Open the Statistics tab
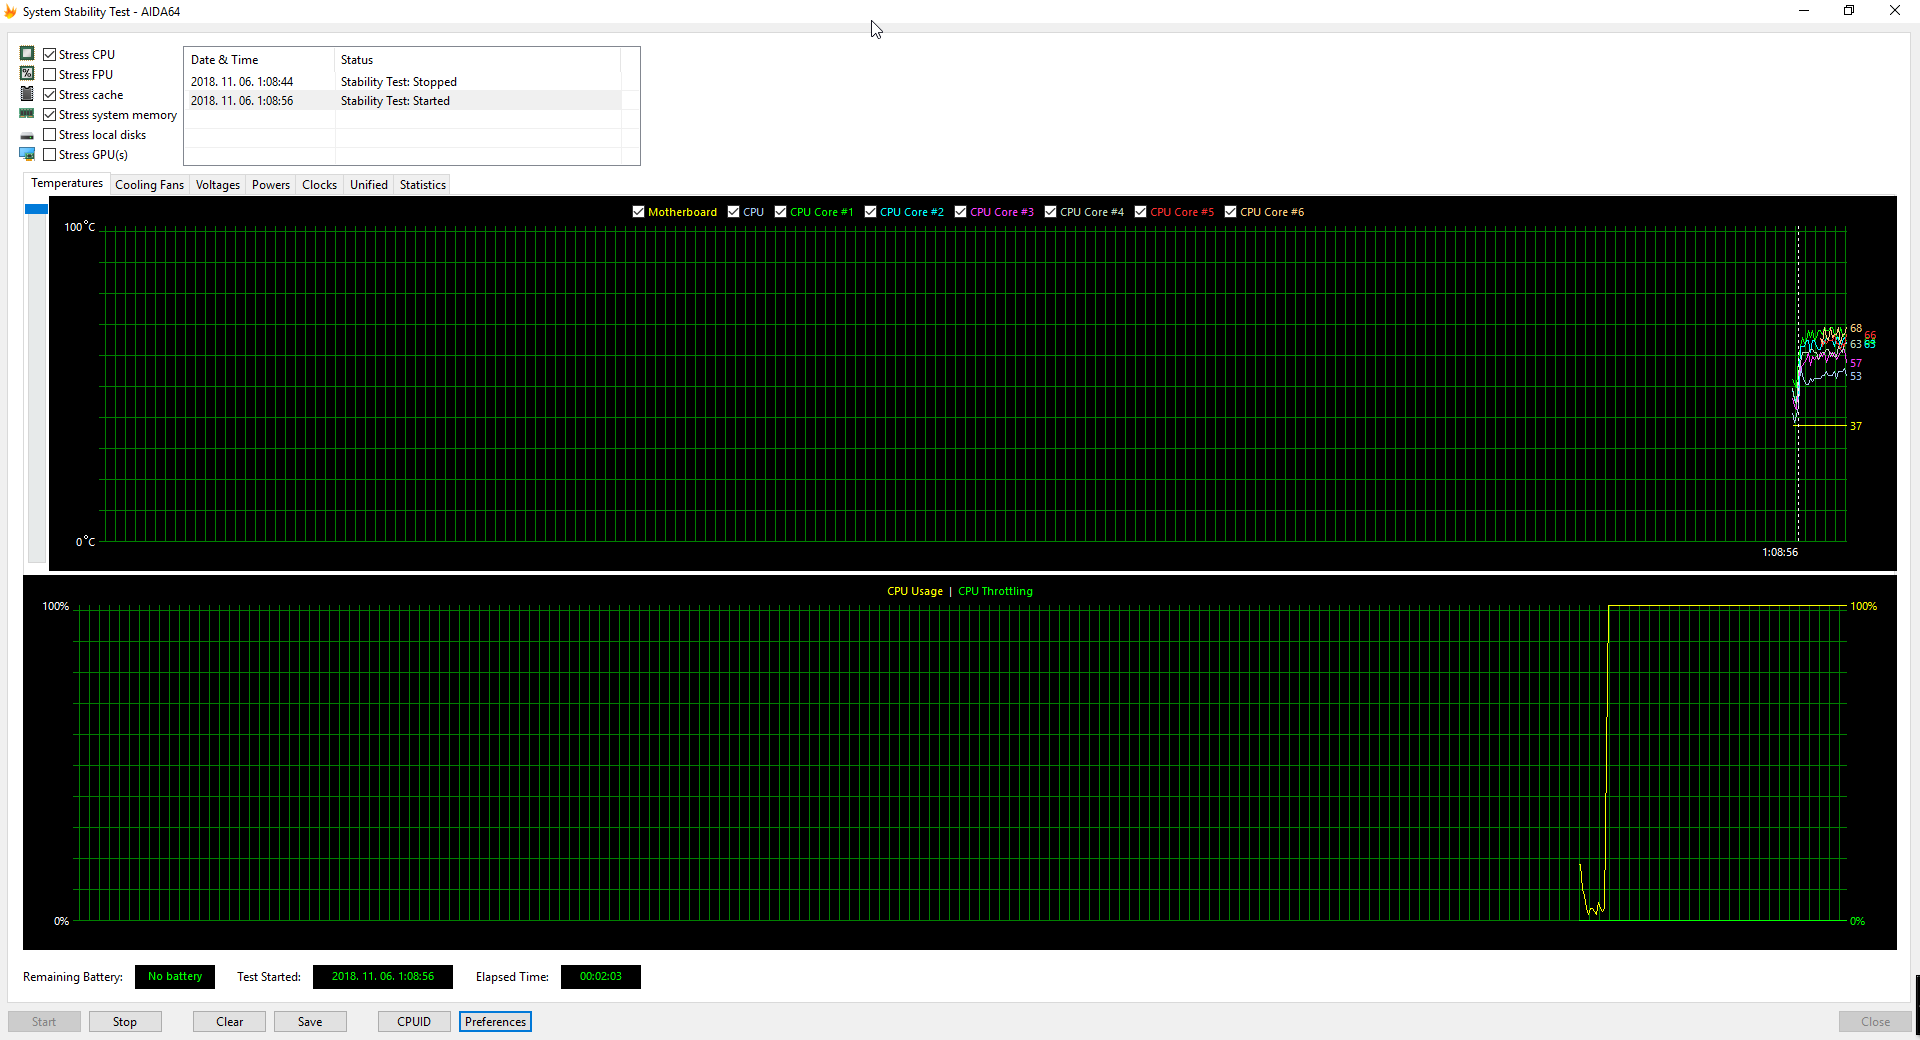Image resolution: width=1920 pixels, height=1040 pixels. 423,185
